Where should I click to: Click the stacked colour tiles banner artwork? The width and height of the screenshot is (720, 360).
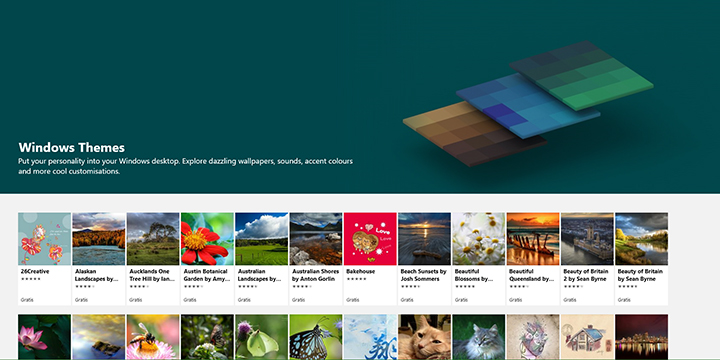pos(528,103)
